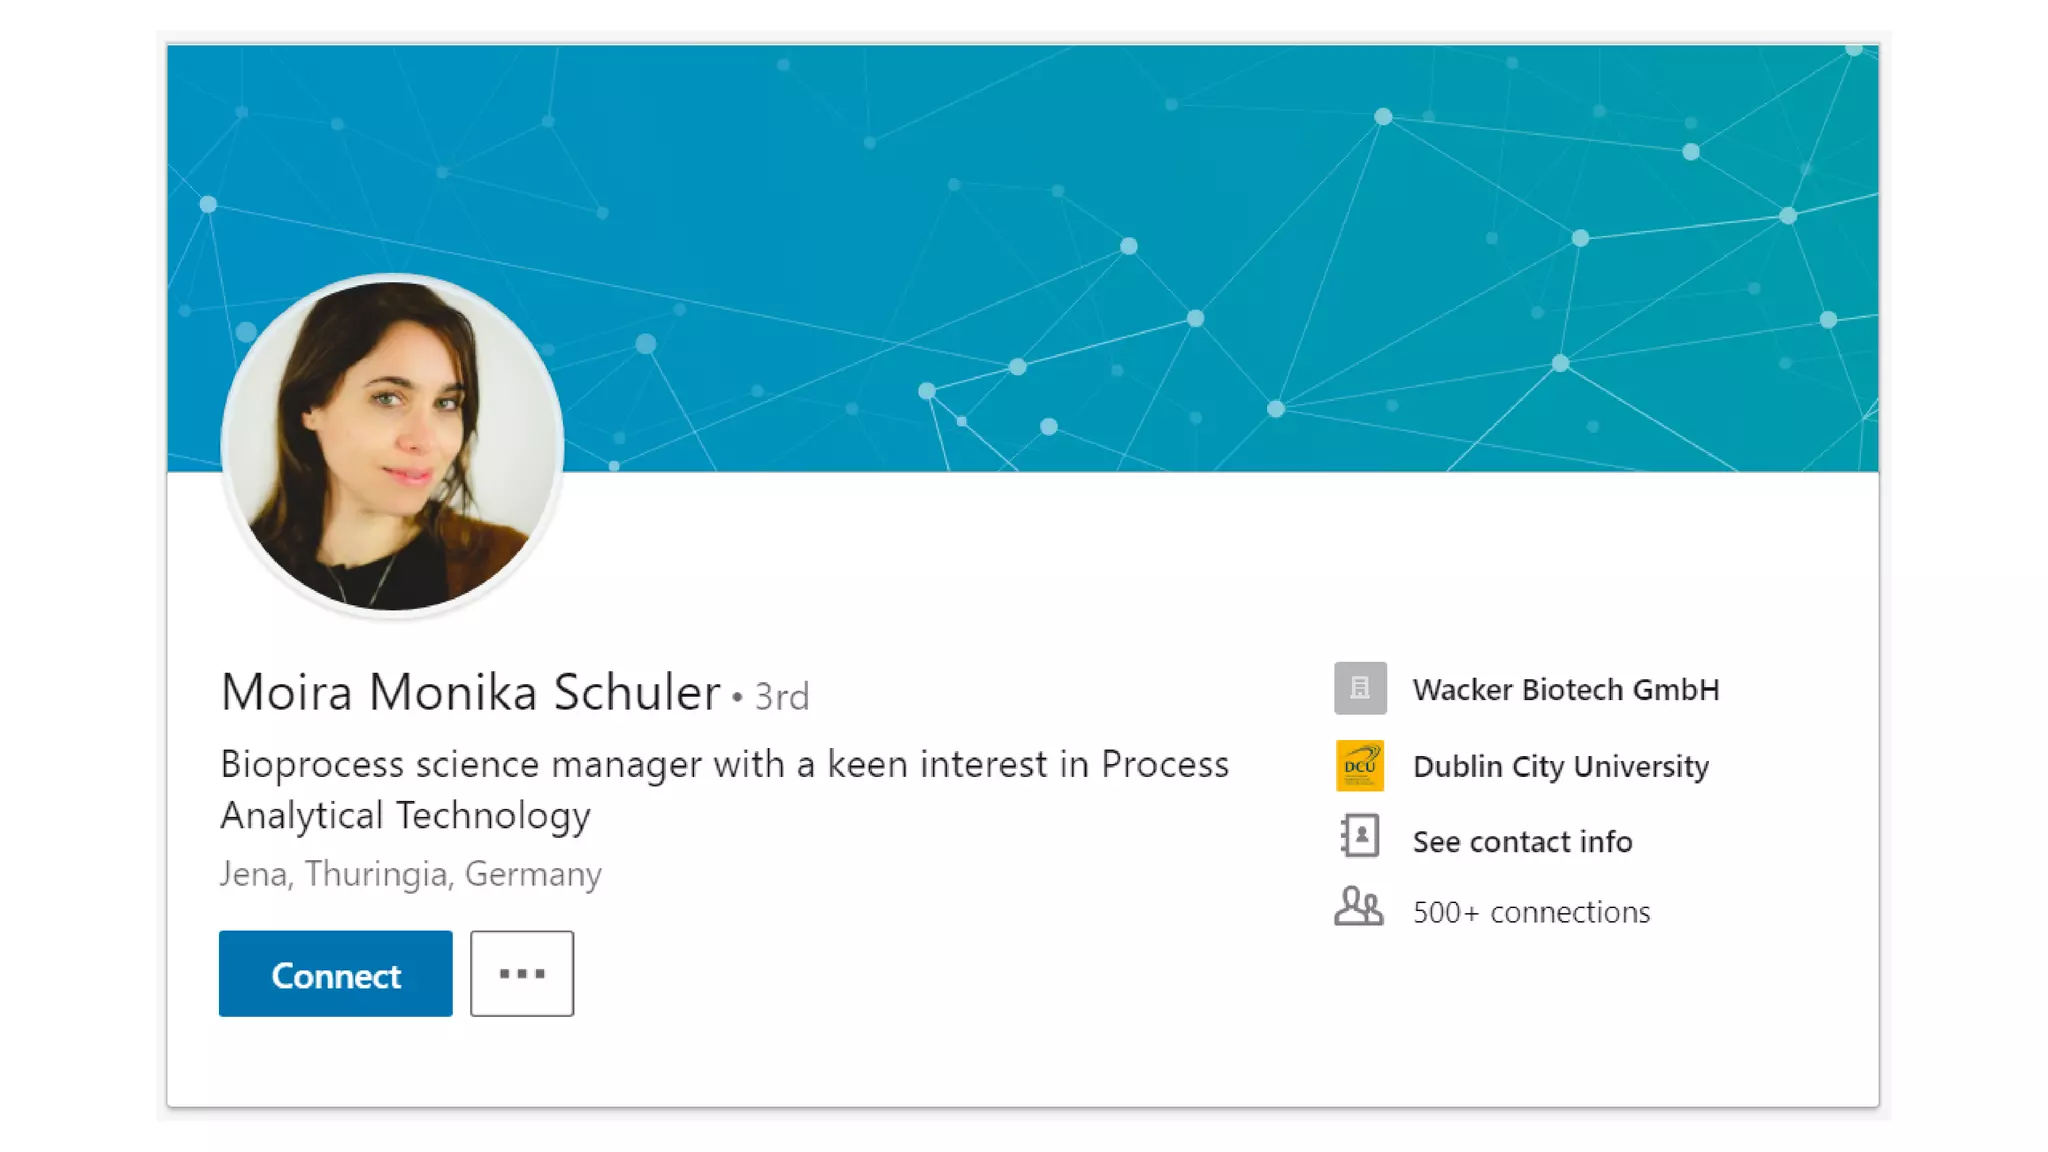Click the word 'Germany' in location
The height and width of the screenshot is (1152, 2048).
[x=533, y=874]
